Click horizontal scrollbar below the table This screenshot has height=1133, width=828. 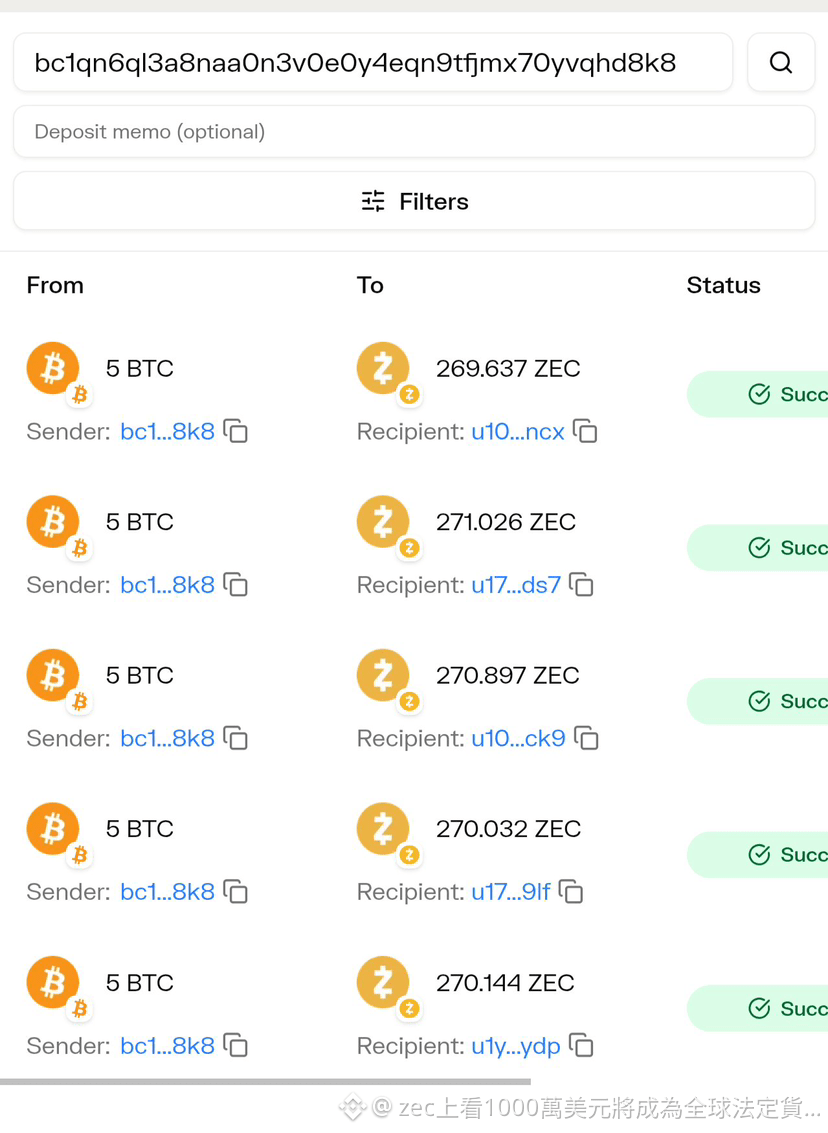[x=265, y=1082]
